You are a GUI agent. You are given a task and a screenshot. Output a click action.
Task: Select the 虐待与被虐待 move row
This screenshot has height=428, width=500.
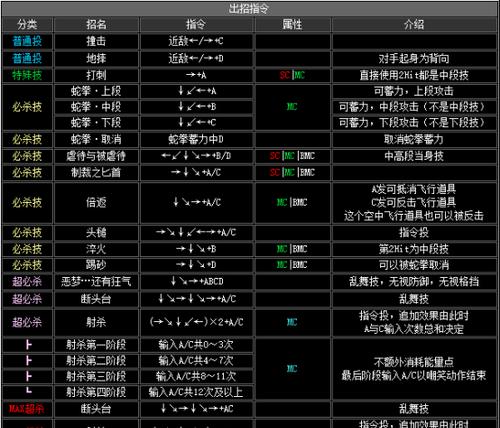click(x=249, y=156)
